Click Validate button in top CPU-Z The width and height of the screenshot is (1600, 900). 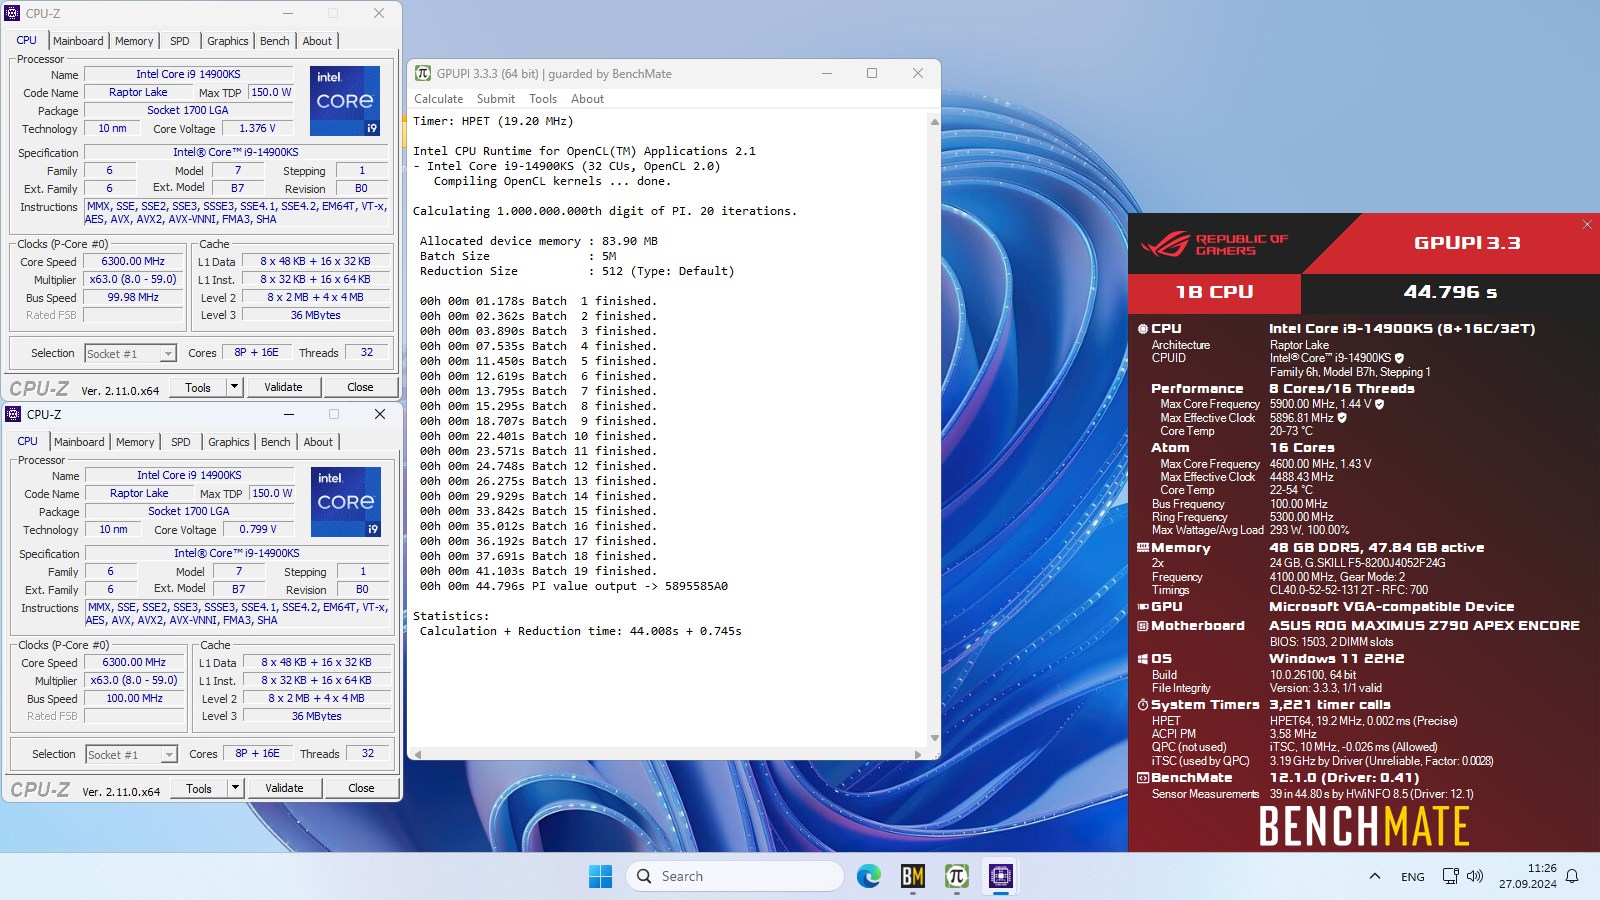(283, 387)
